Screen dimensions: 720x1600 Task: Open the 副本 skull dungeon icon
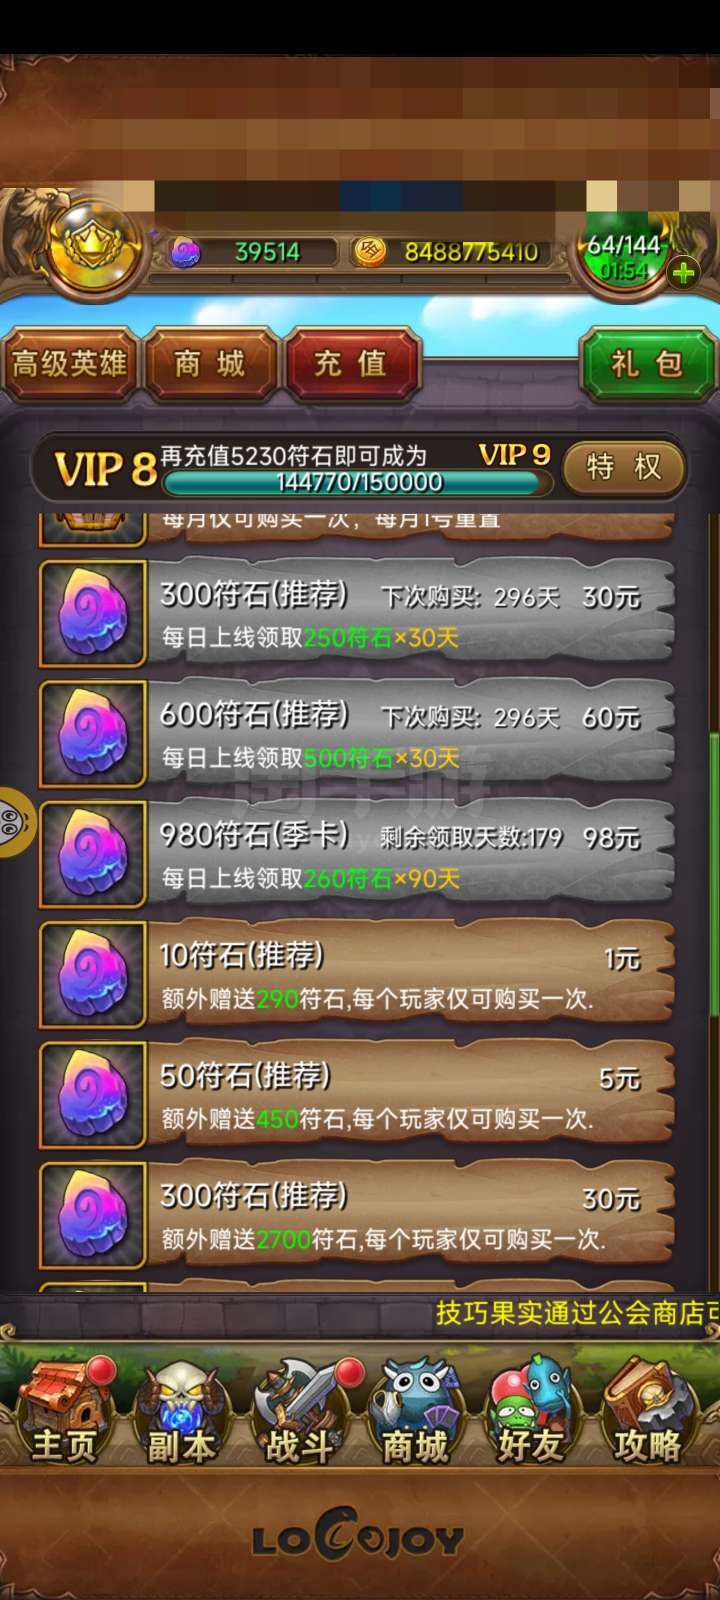(x=181, y=1410)
